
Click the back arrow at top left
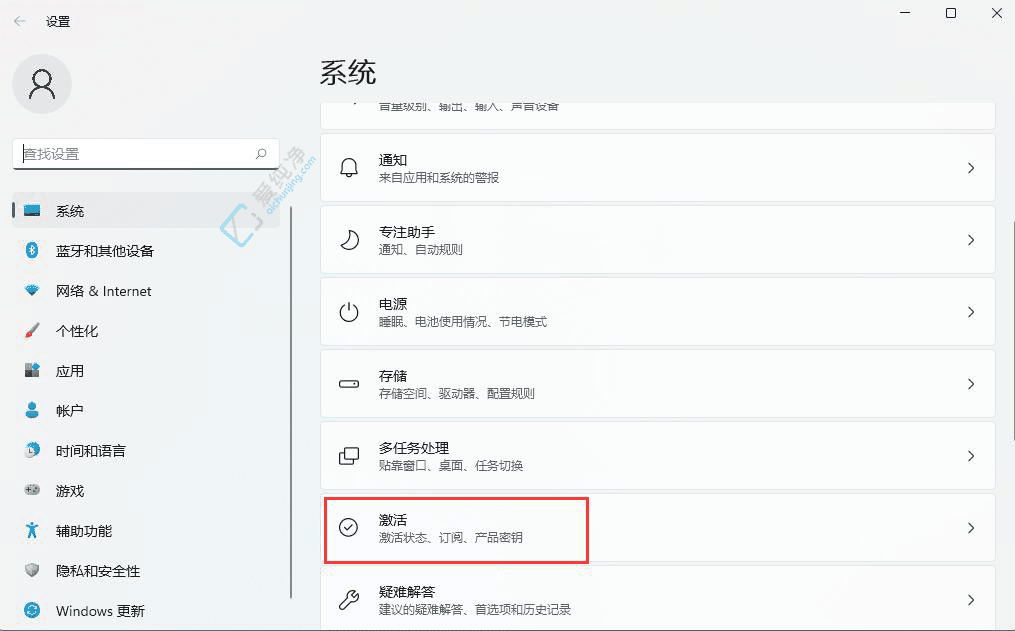pyautogui.click(x=19, y=19)
